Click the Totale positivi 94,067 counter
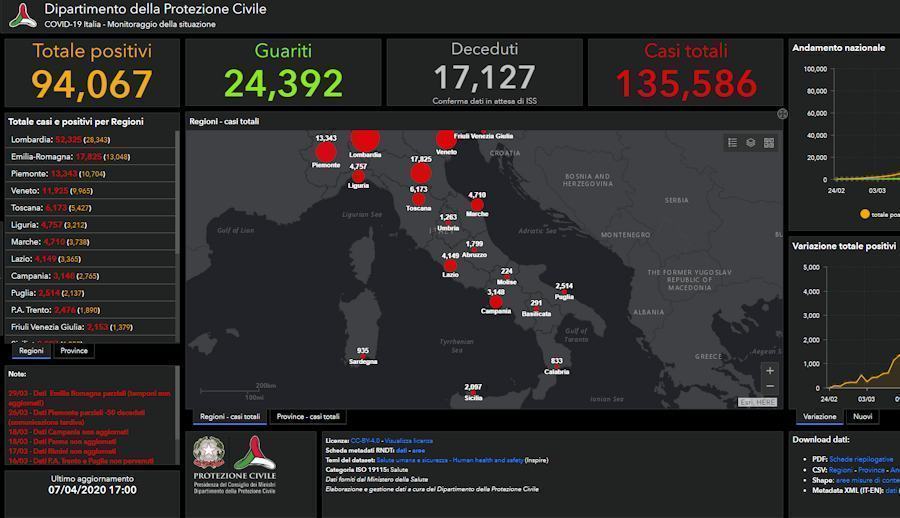This screenshot has height=518, width=900. pyautogui.click(x=92, y=72)
